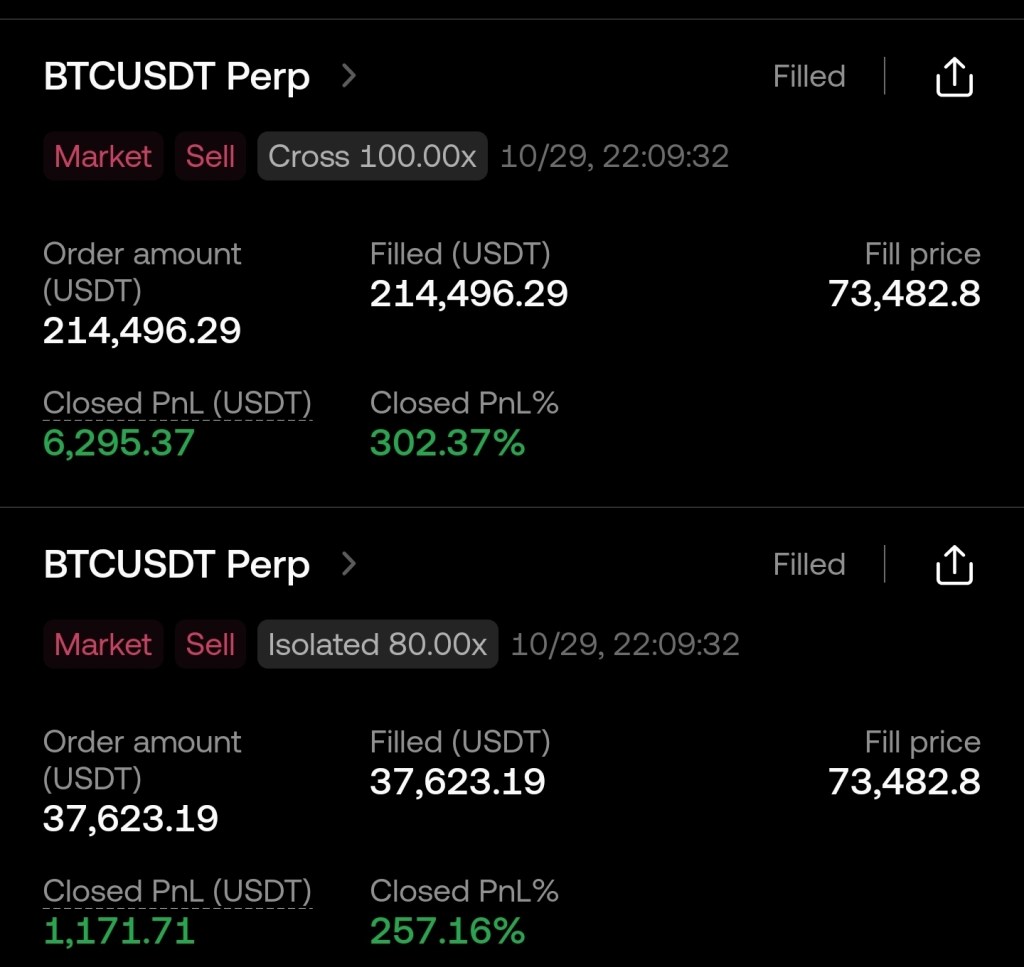The image size is (1024, 967).
Task: Tap the Market tag on the Isolated order
Action: (103, 644)
